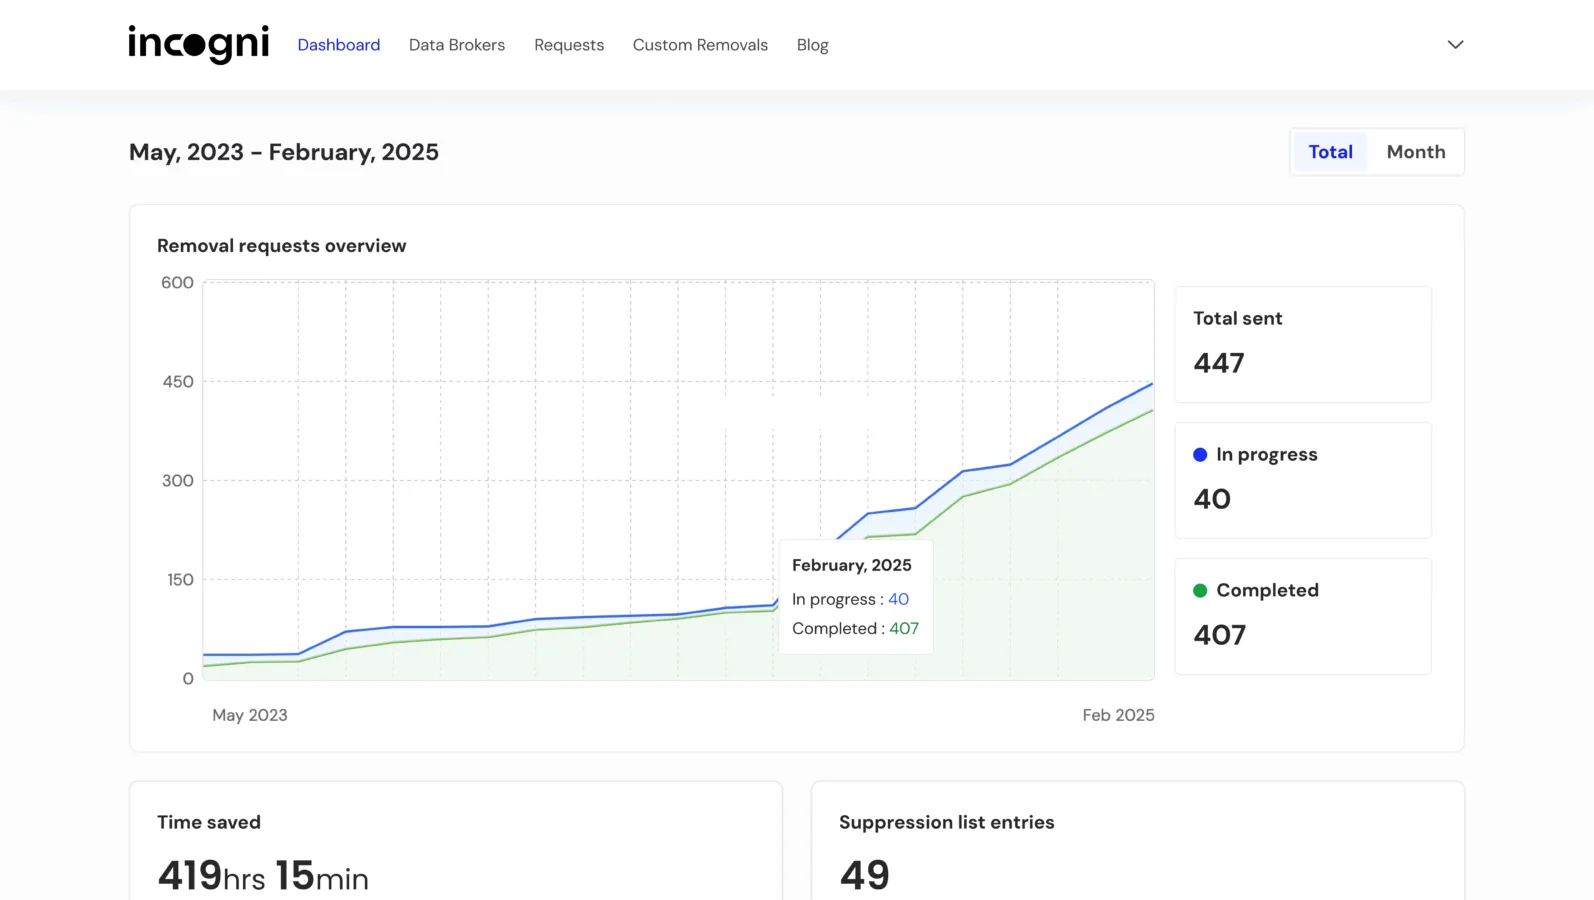Viewport: 1594px width, 900px height.
Task: Navigate to Custom Removals
Action: [700, 45]
